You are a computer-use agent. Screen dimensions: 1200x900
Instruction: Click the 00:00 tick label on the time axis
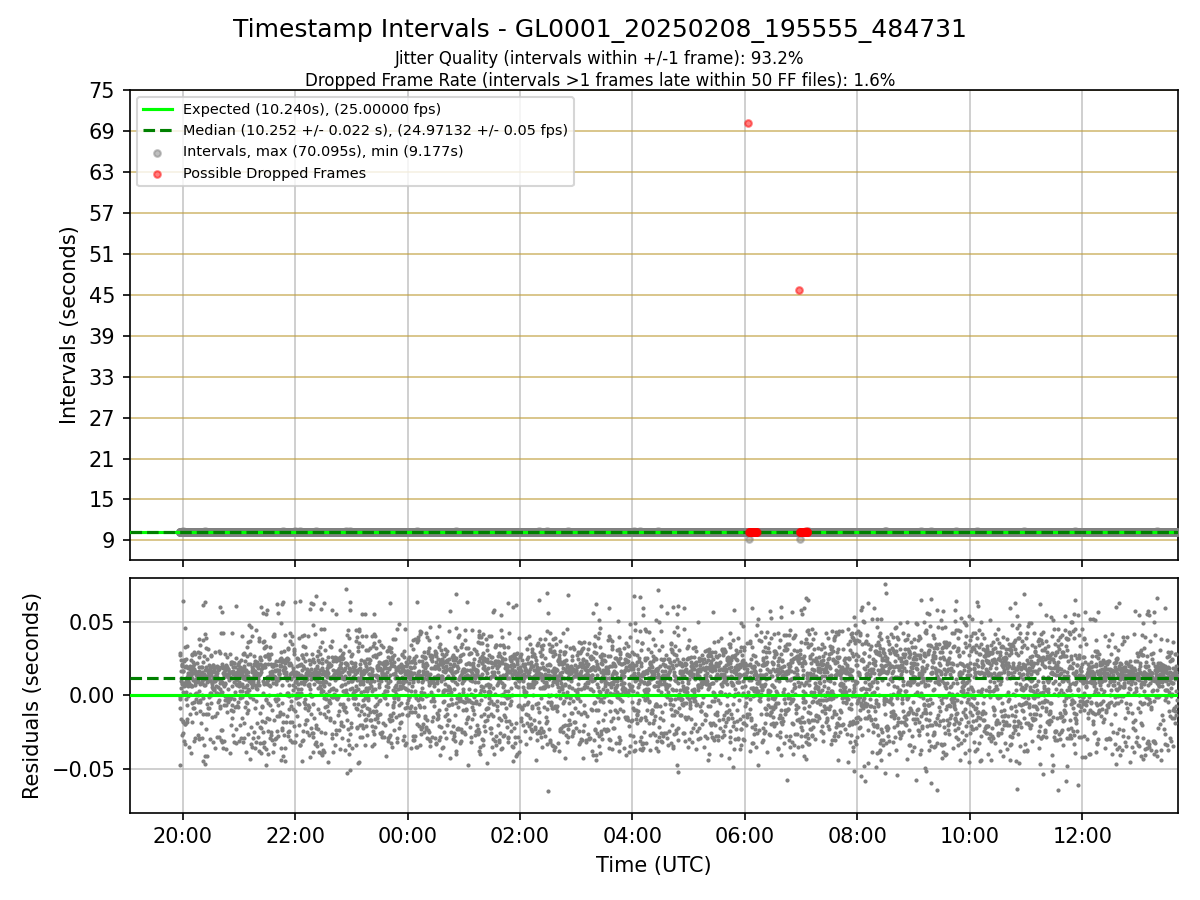click(407, 835)
